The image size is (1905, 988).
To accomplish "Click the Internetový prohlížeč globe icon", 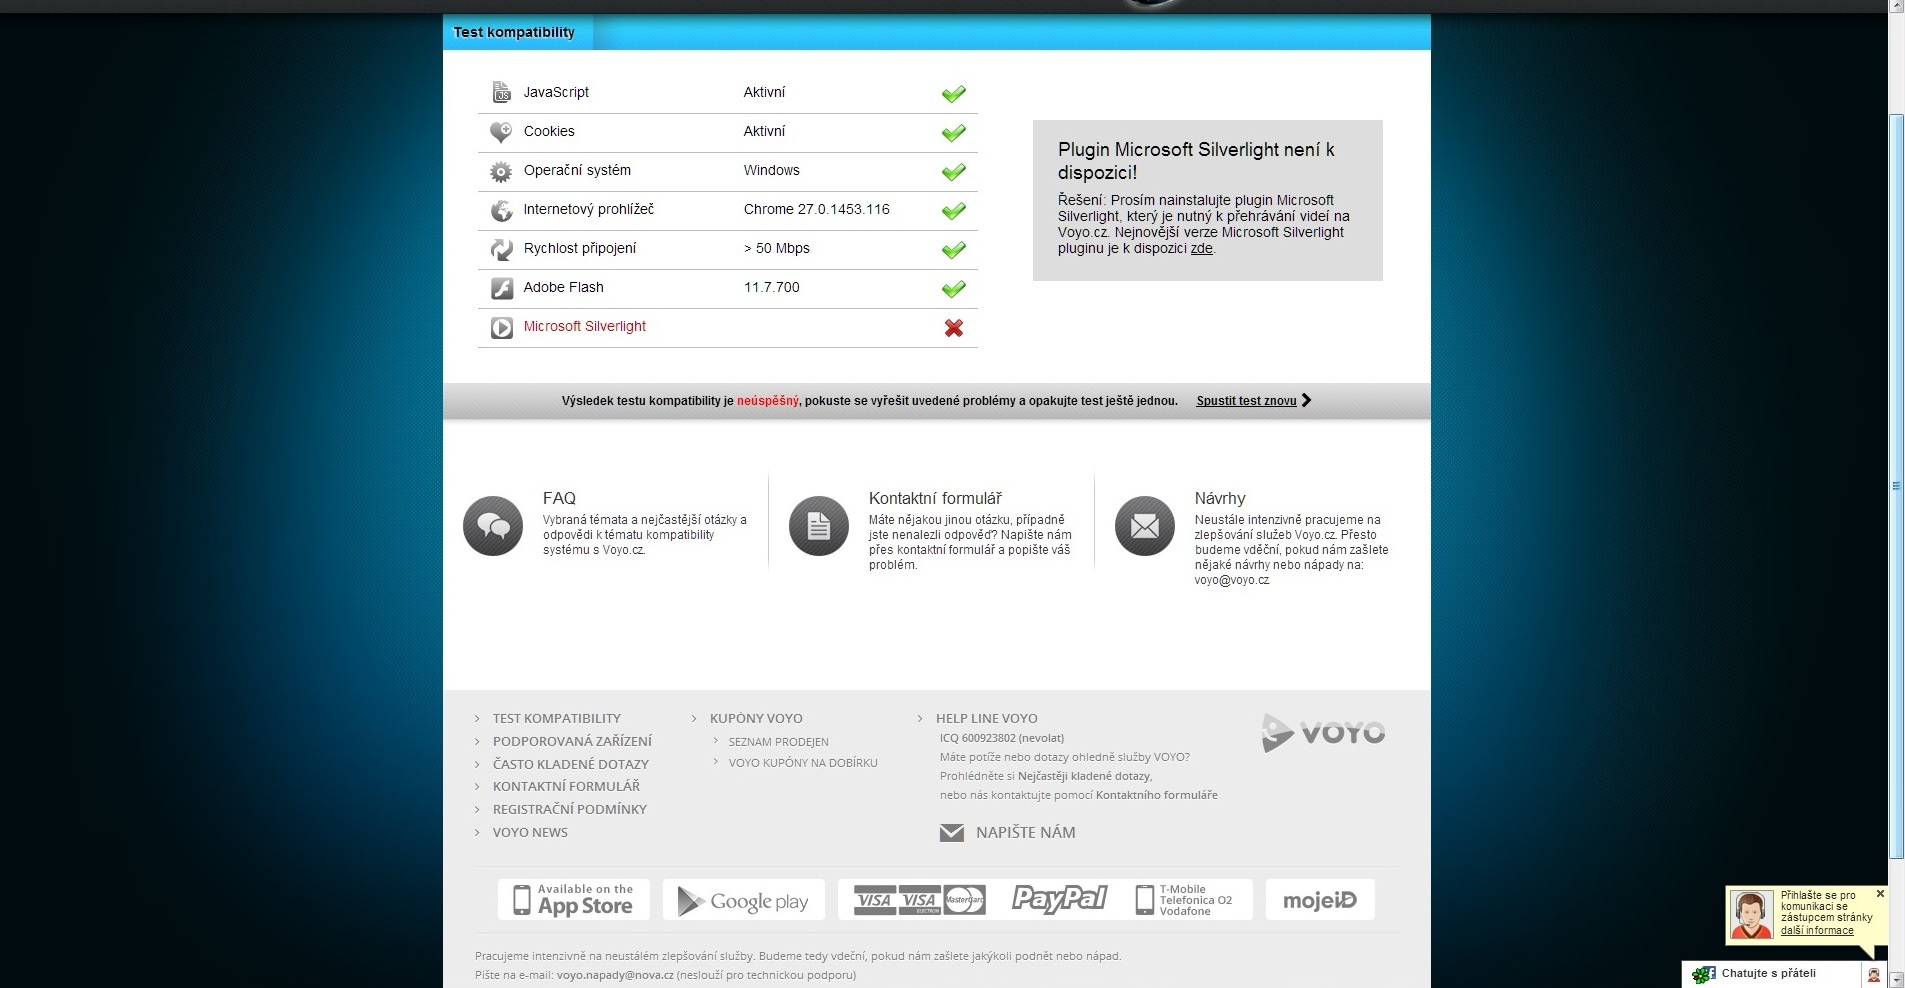I will click(501, 210).
